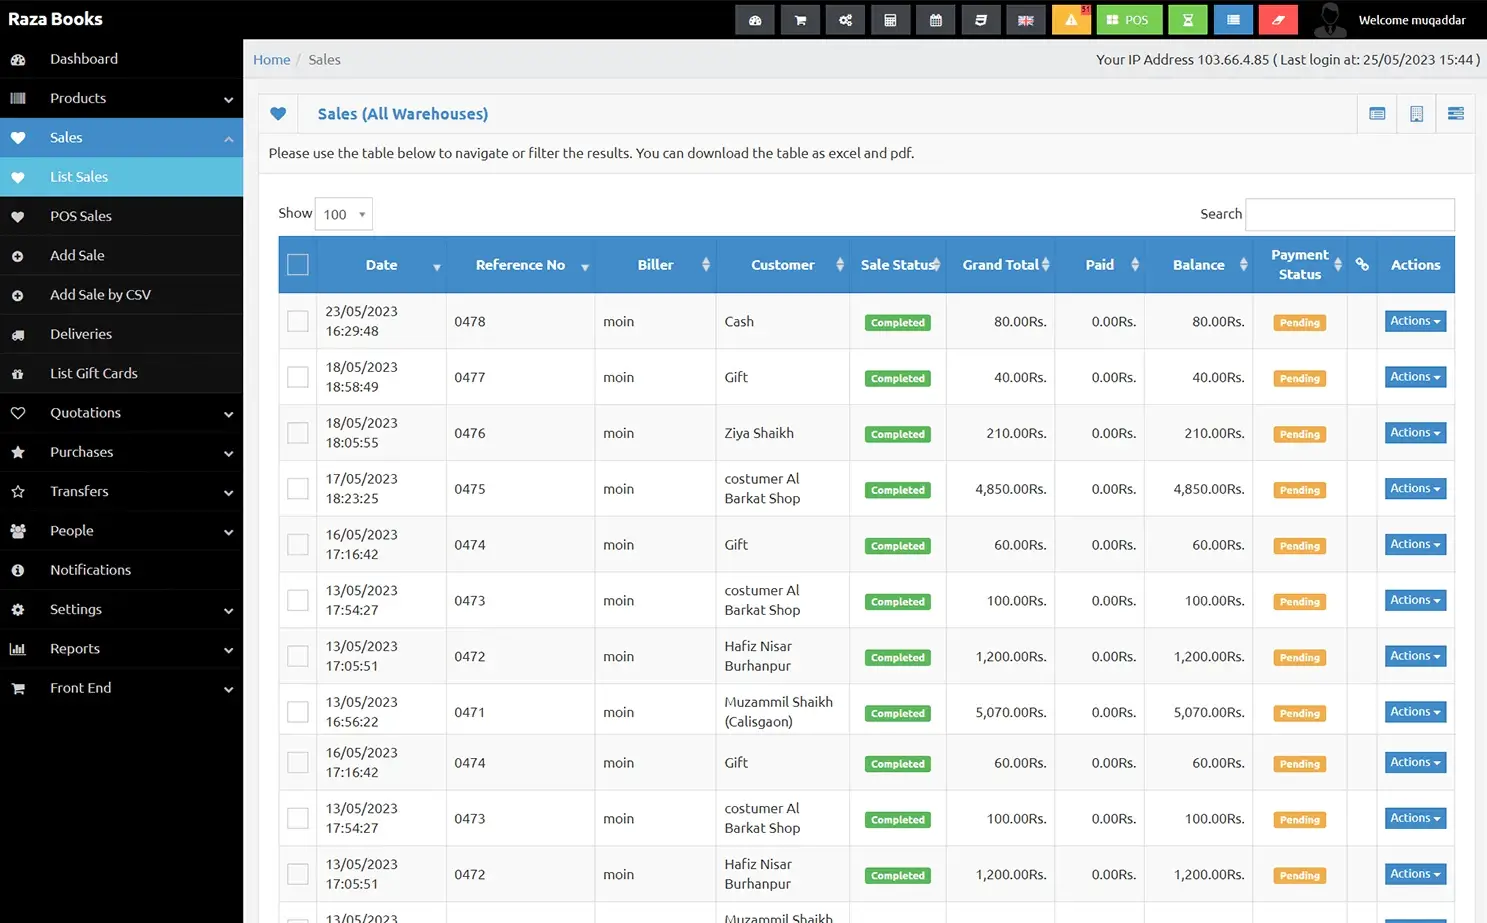The height and width of the screenshot is (923, 1487).
Task: Open the Reports menu in the sidebar
Action: 75,648
